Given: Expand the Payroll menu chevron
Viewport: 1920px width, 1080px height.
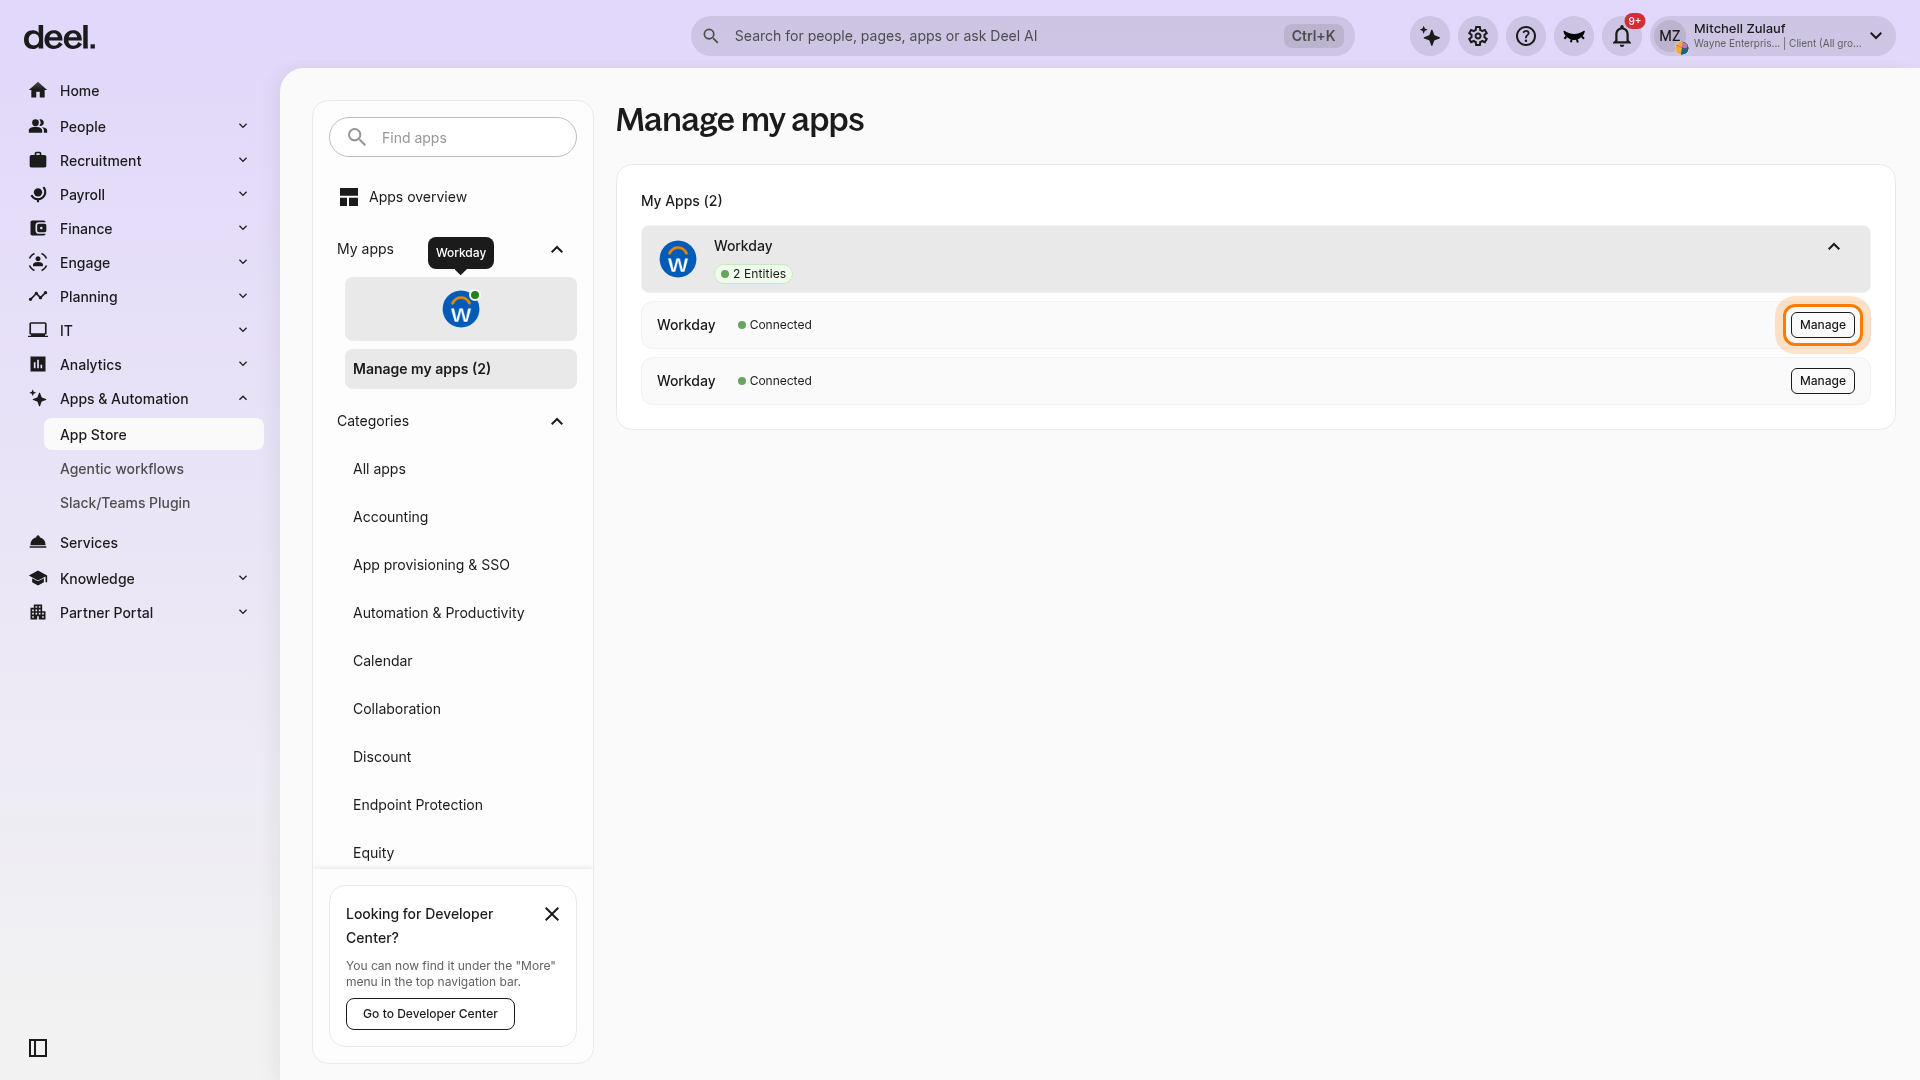Looking at the screenshot, I should pyautogui.click(x=243, y=194).
